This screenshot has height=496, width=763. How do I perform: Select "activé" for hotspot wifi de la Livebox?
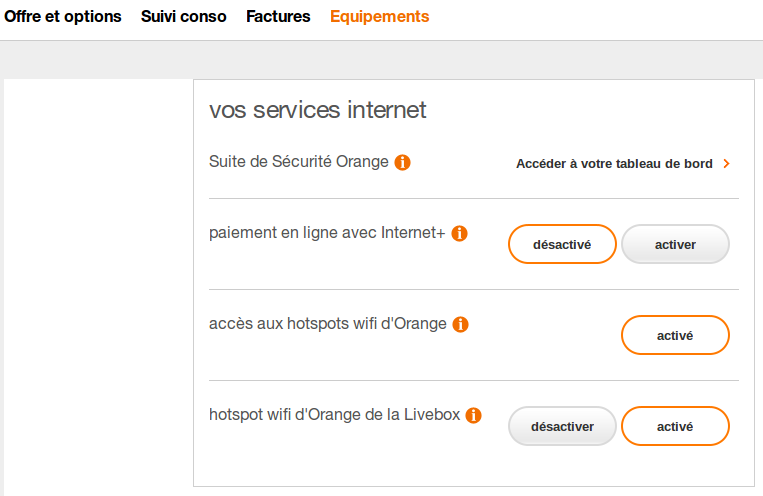tap(675, 426)
